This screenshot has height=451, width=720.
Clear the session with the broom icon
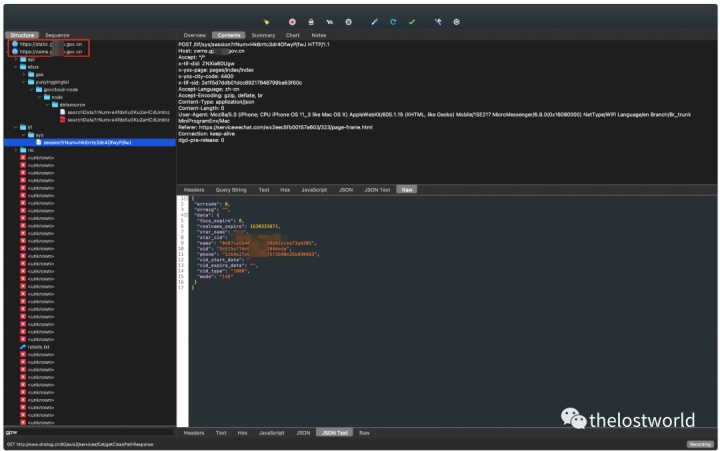[x=266, y=22]
